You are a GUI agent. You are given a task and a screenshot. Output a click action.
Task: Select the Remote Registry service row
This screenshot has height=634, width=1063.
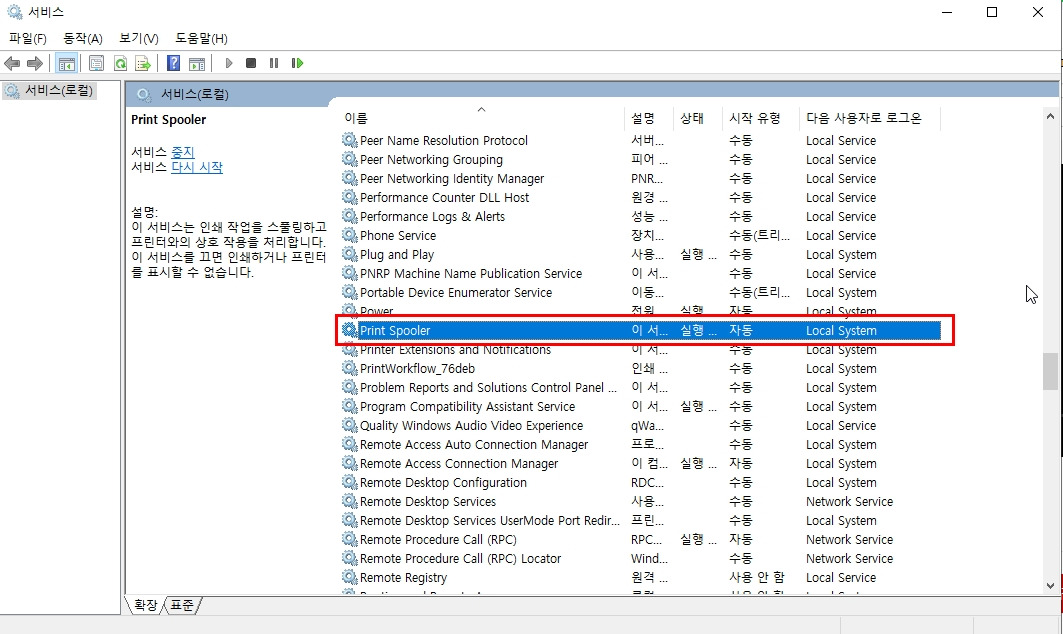click(x=640, y=578)
